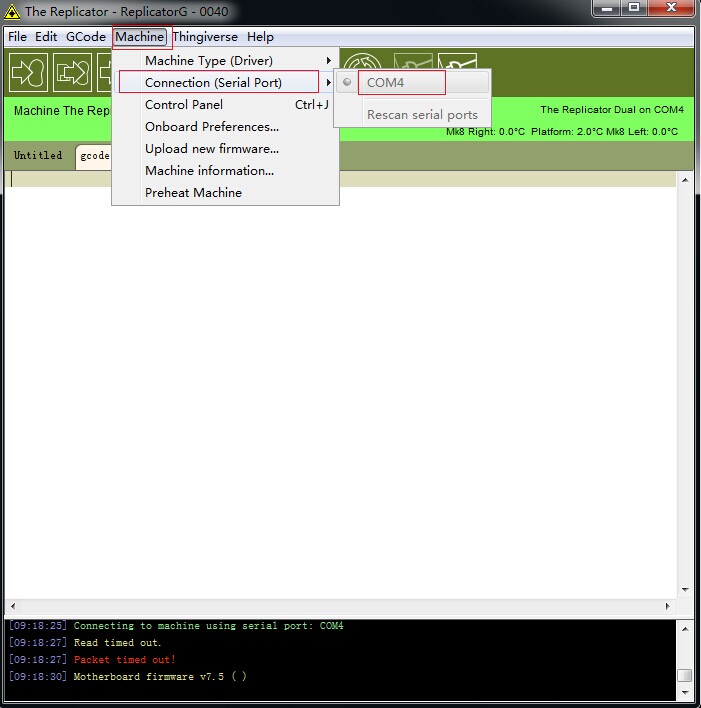Click the console scrollbar thumb

[x=685, y=675]
